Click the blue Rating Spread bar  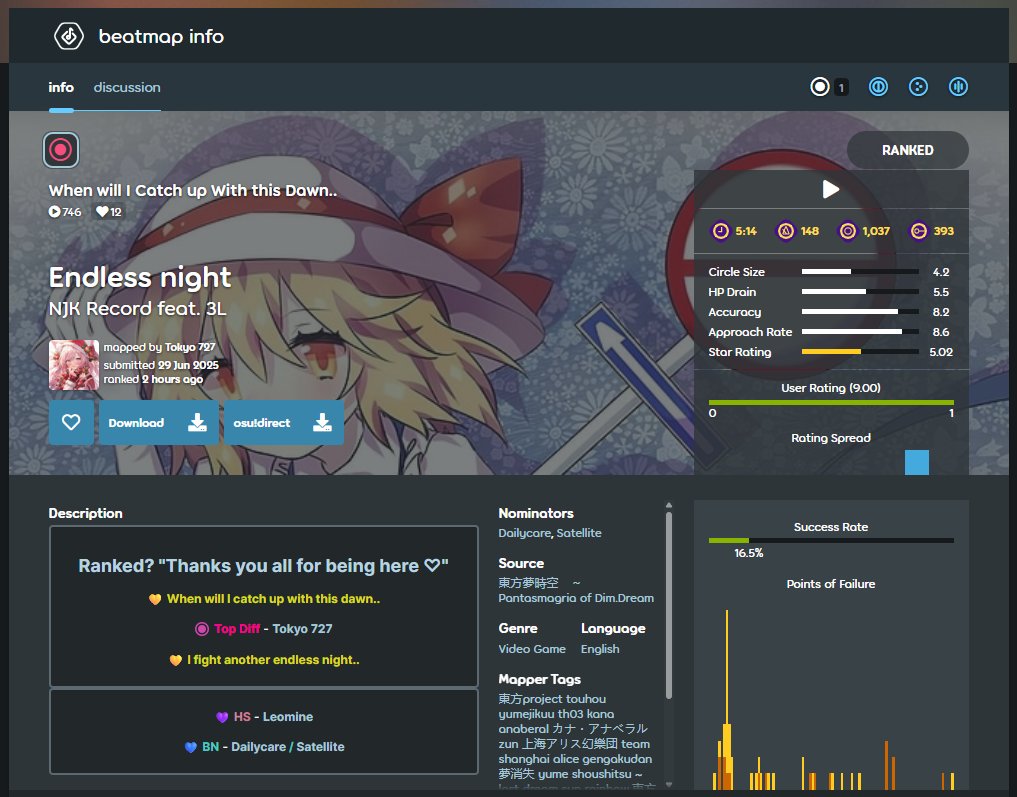pos(916,462)
